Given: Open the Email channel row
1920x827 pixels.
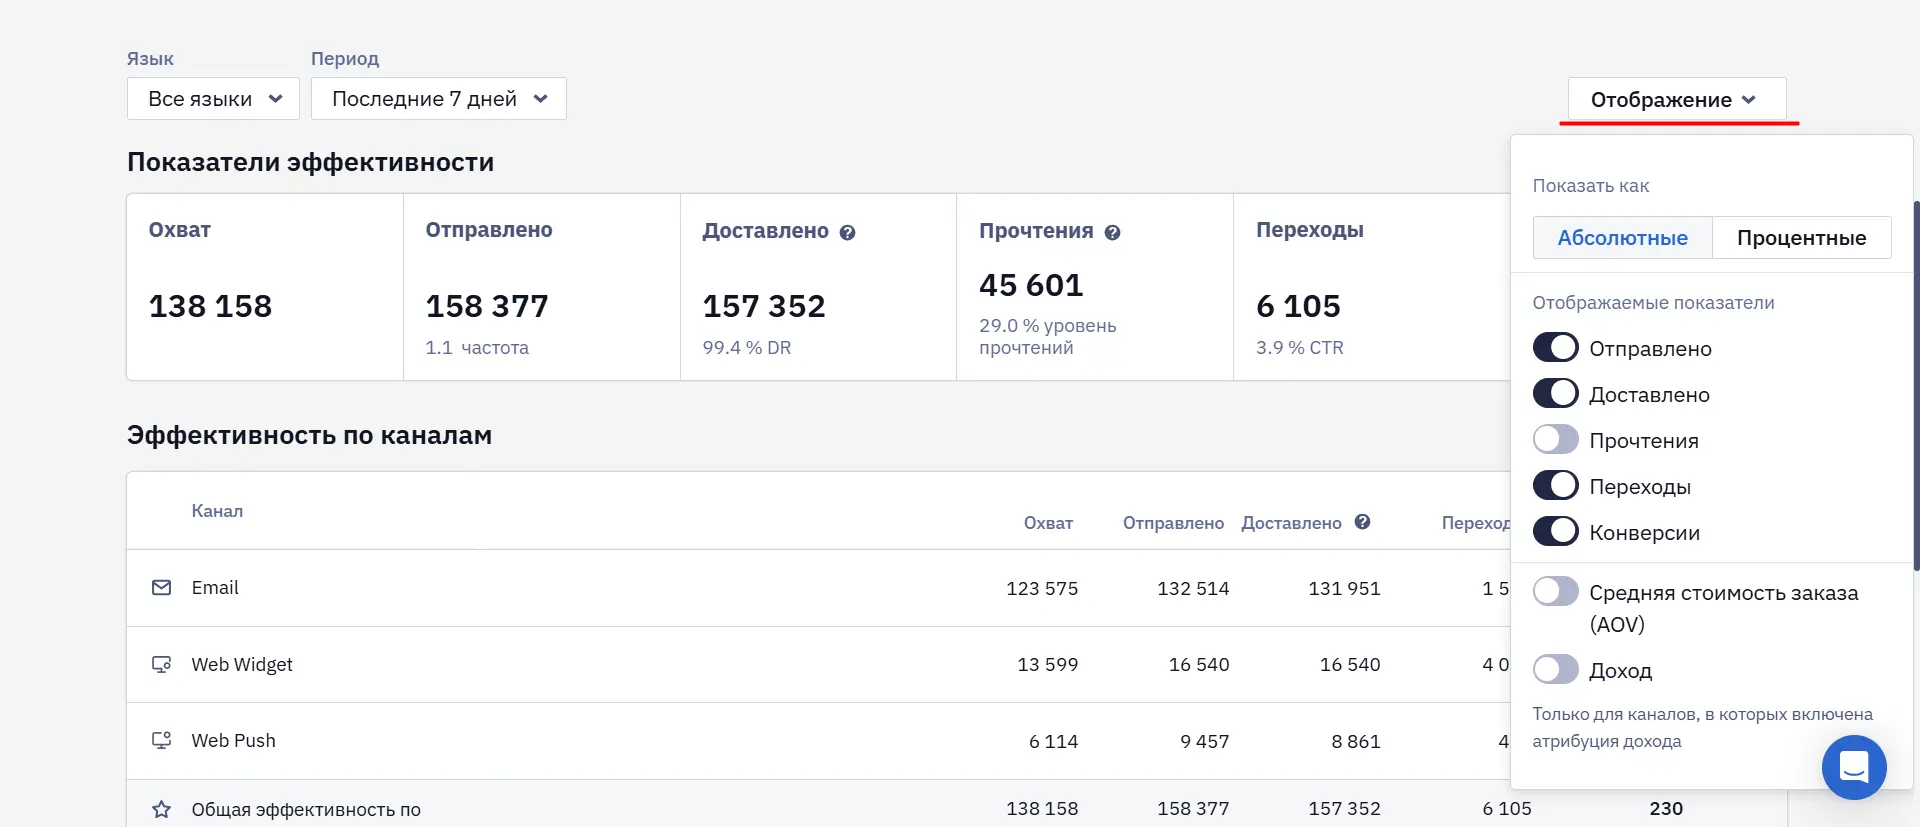Looking at the screenshot, I should tap(818, 588).
